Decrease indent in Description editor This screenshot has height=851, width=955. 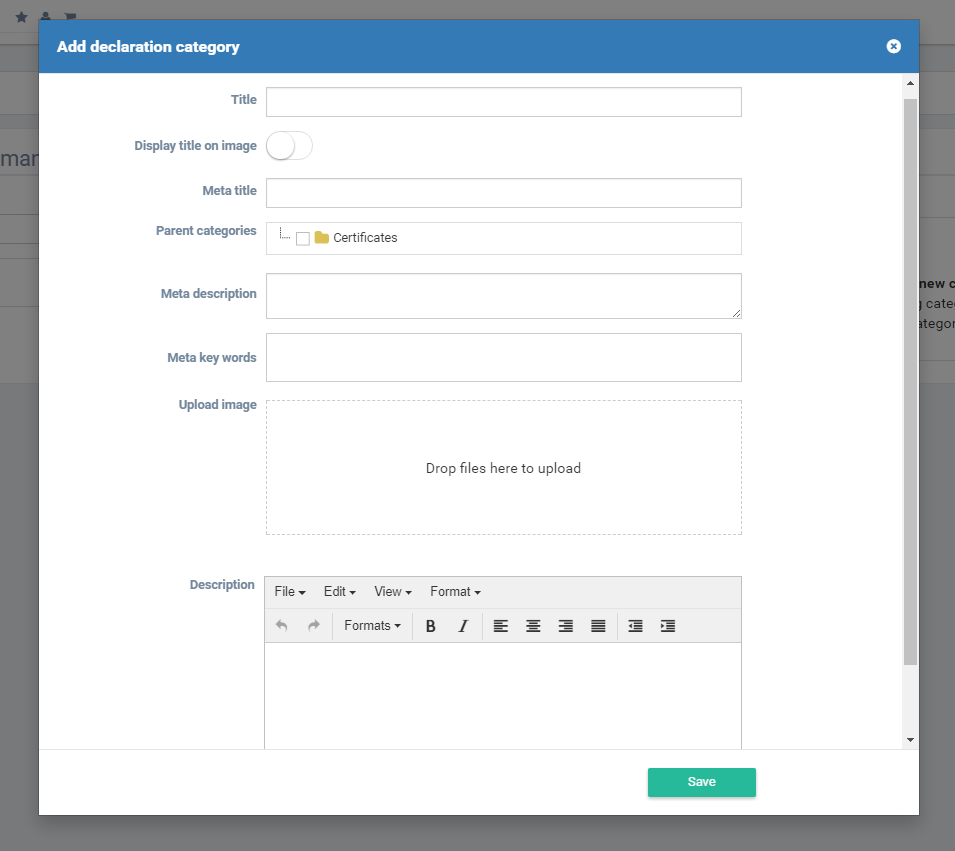(635, 626)
